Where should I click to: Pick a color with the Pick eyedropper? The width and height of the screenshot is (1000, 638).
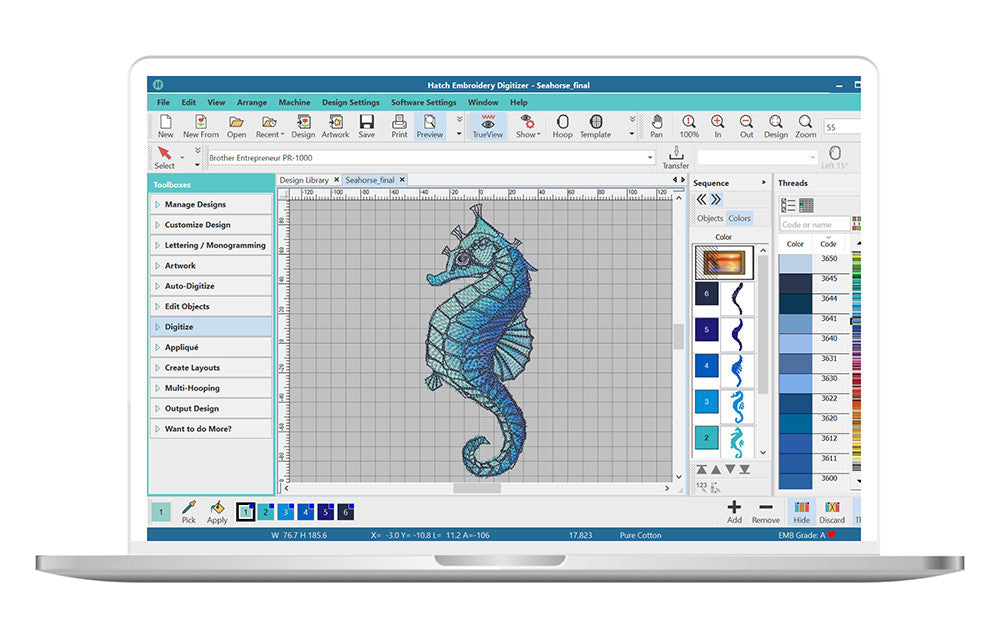click(188, 512)
